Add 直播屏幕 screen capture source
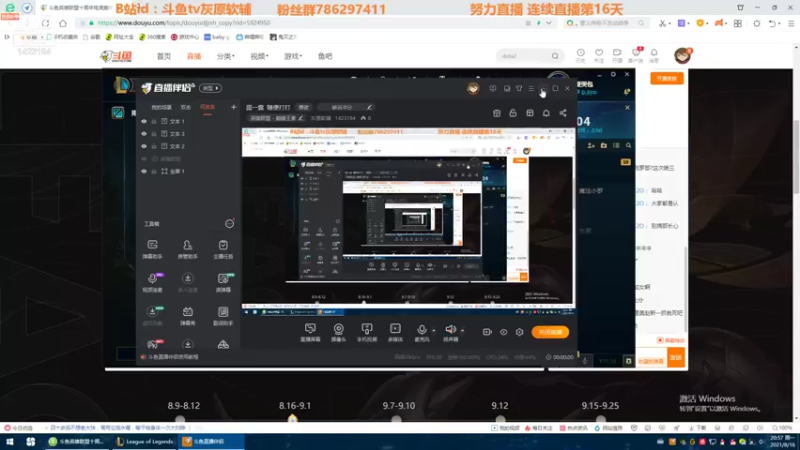Image resolution: width=800 pixels, height=450 pixels. (x=310, y=332)
